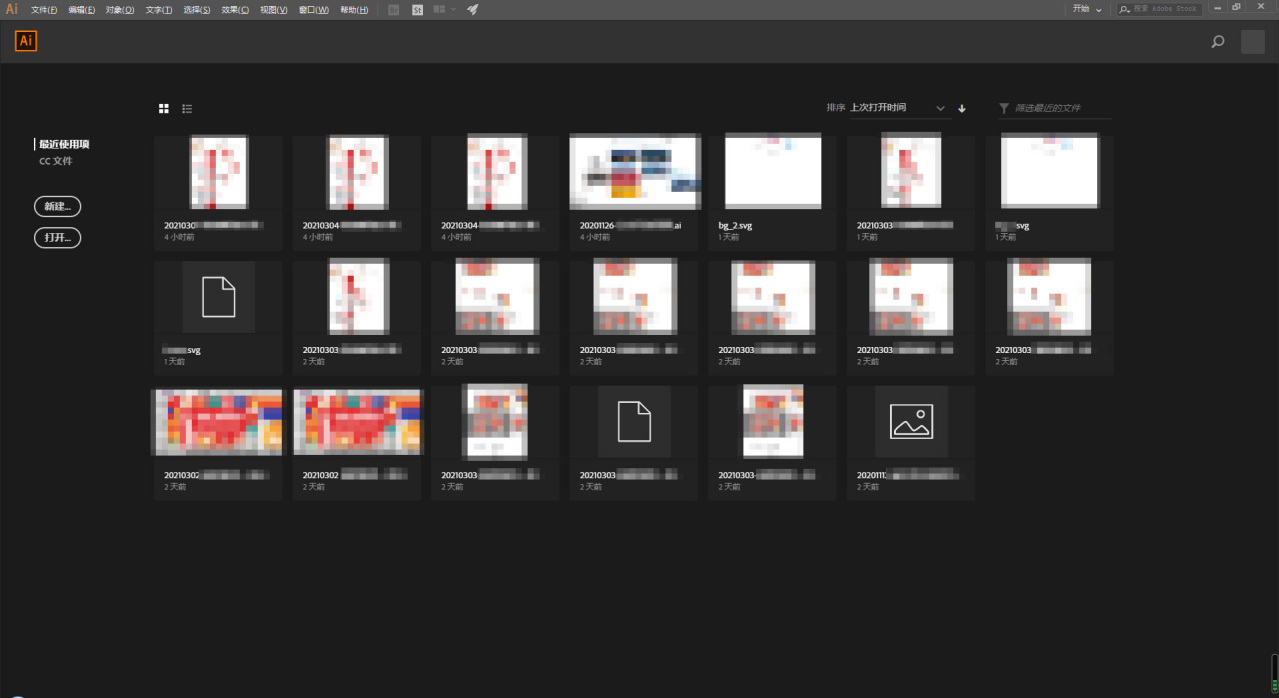Open the 开始 workspace switcher dropdown
This screenshot has height=698, width=1279.
(1087, 9)
